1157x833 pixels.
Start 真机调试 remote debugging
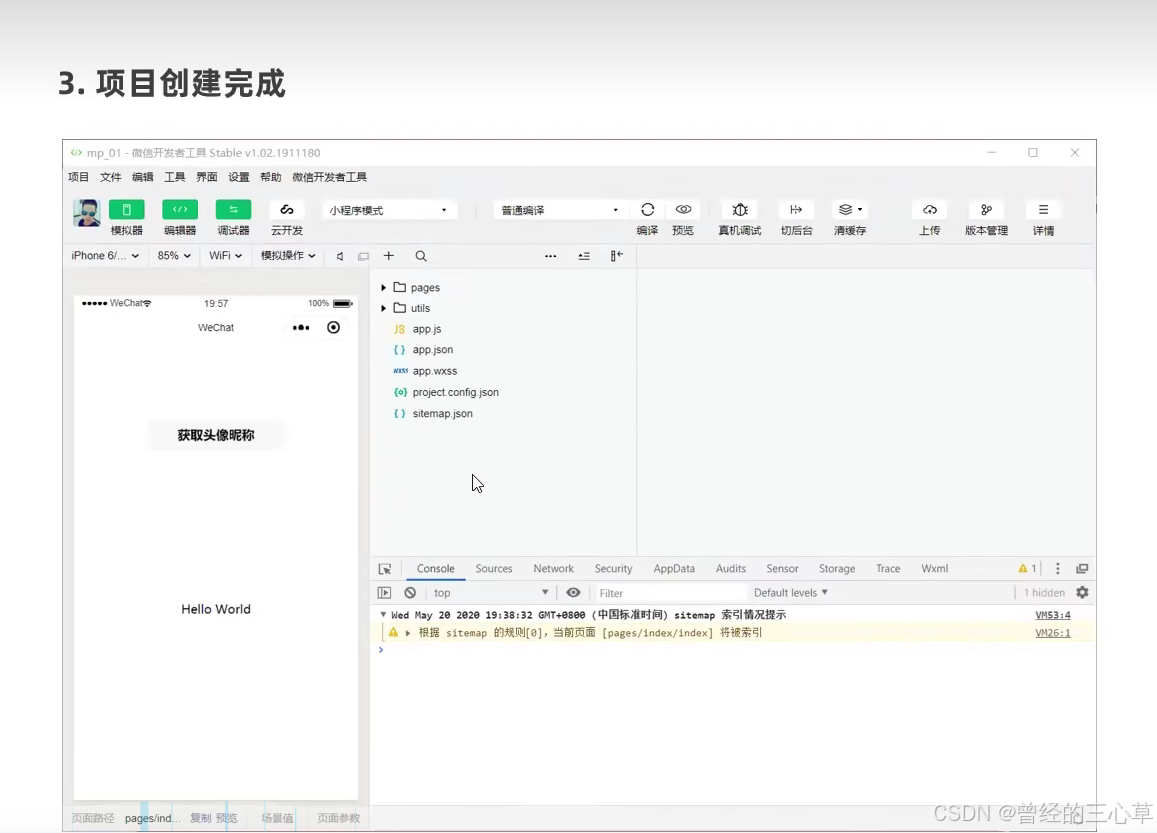point(740,210)
